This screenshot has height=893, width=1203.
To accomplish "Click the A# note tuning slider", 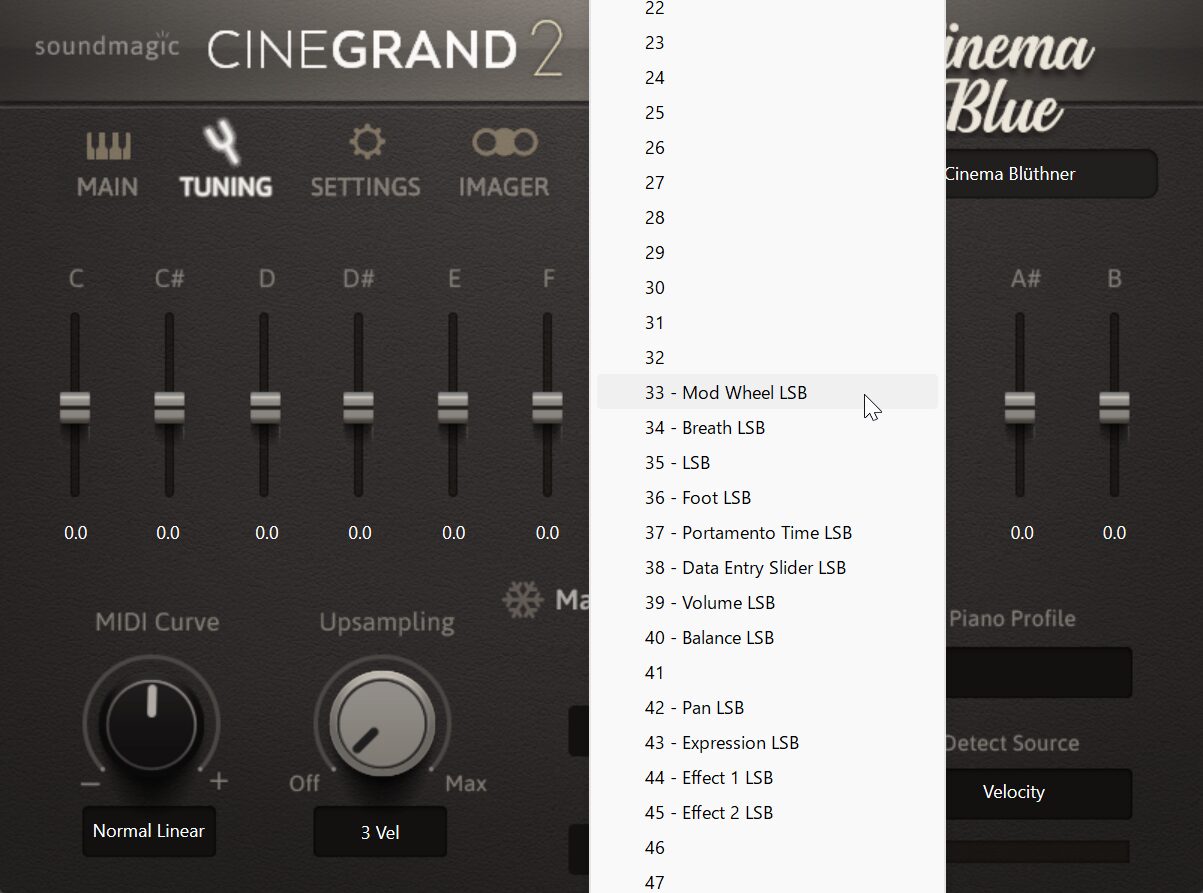I will [x=1020, y=407].
